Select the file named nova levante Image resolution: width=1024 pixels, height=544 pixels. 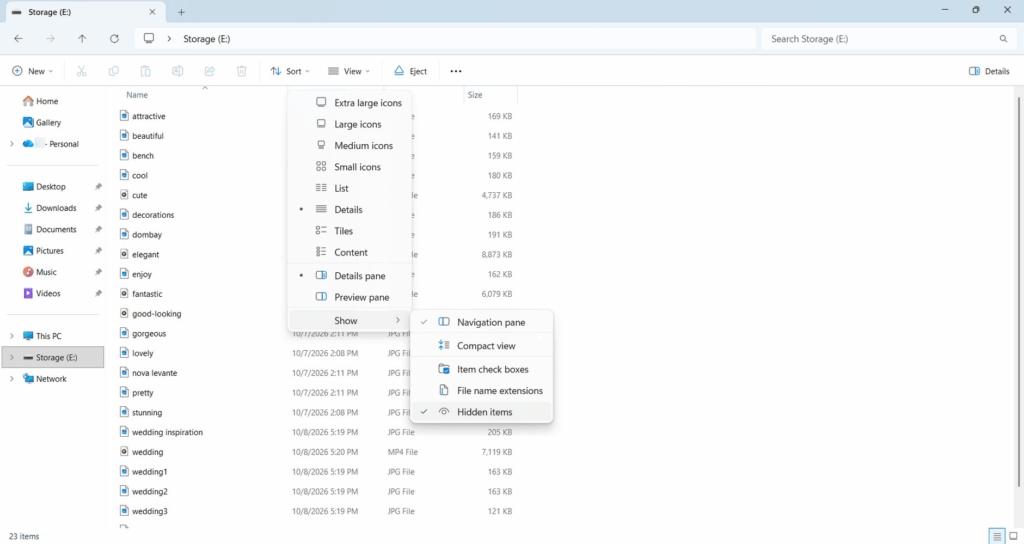(154, 373)
